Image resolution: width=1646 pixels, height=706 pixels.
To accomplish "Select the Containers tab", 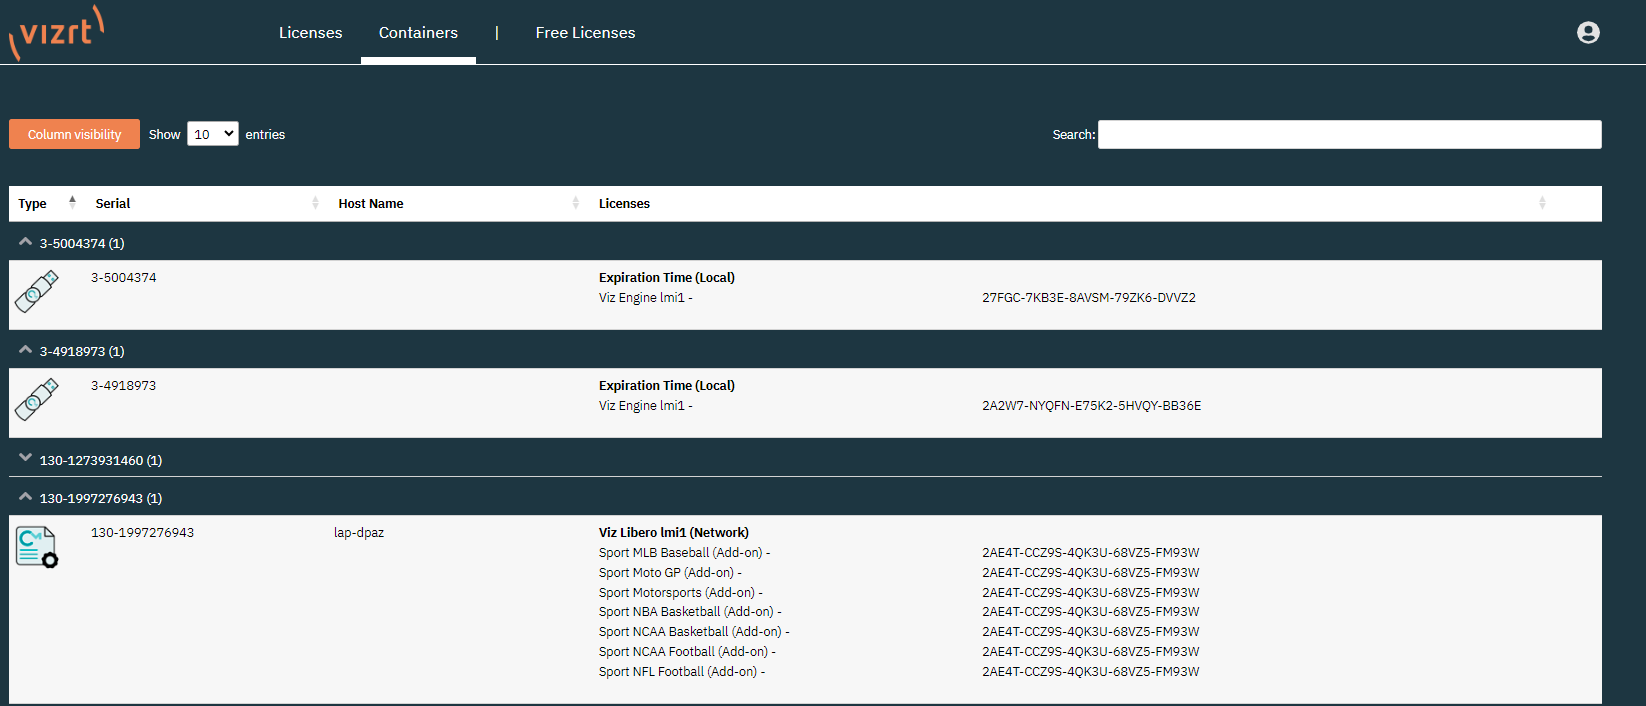I will point(418,33).
